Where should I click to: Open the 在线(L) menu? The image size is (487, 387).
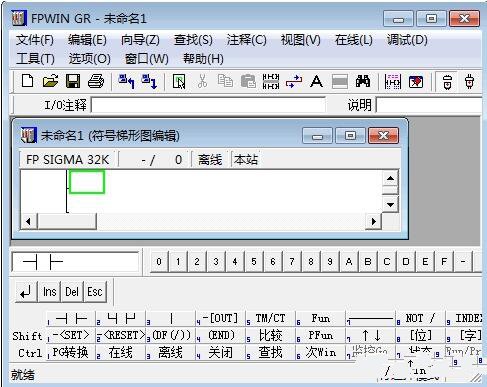353,40
